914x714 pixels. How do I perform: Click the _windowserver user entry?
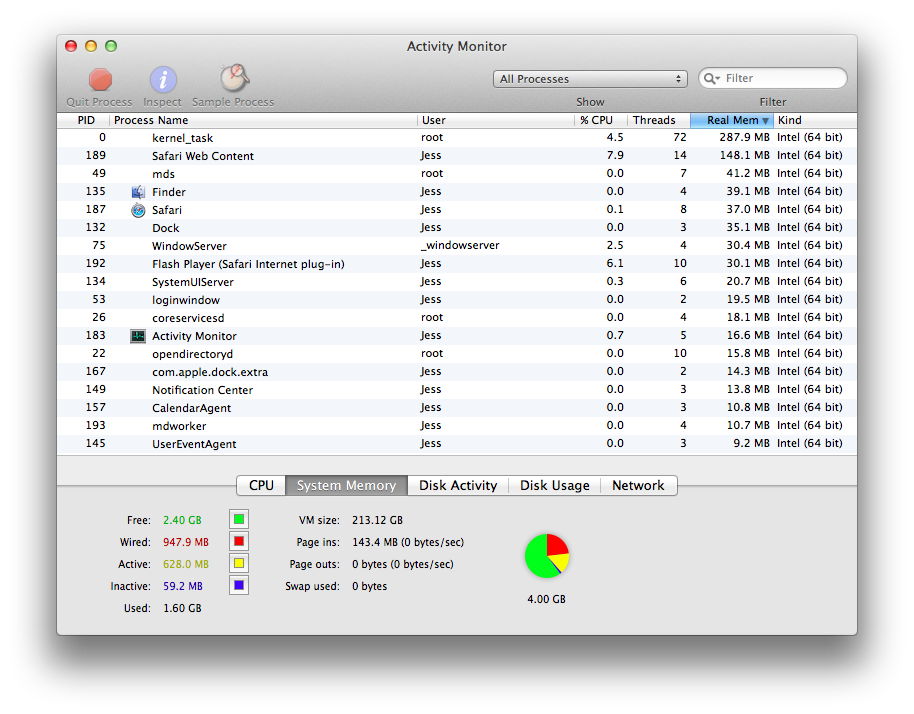coord(460,245)
